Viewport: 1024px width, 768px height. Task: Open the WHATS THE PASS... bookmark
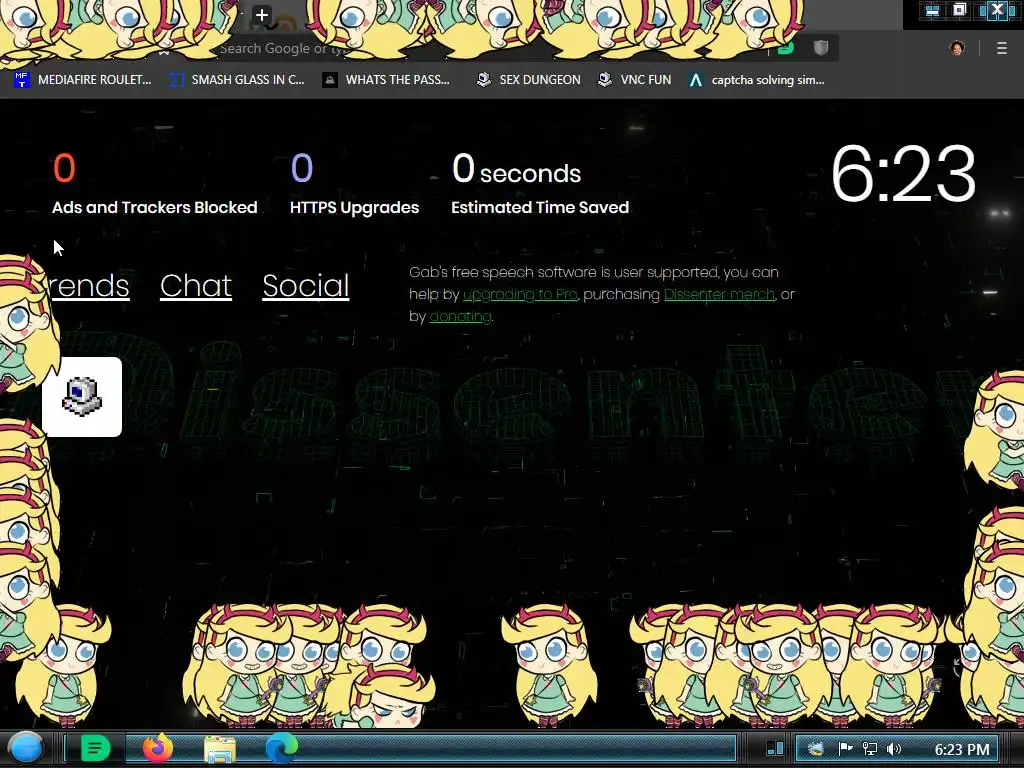[387, 80]
